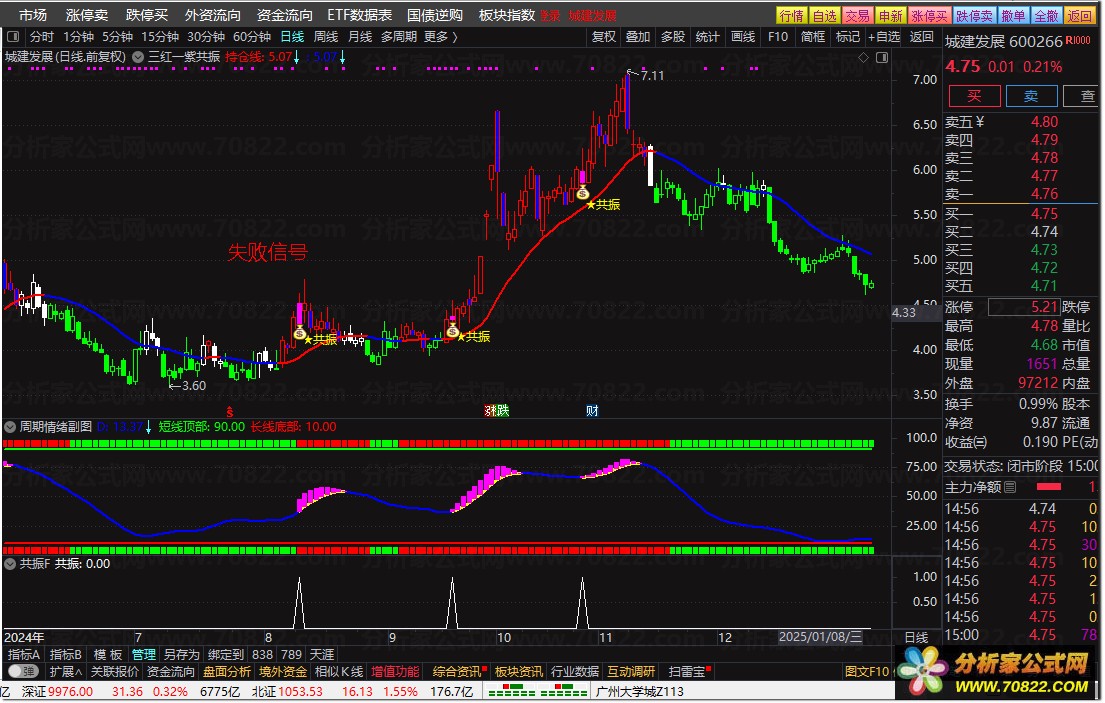Screen dimensions: 1105x703
Task: Toggle the 弹 switch at bottom left
Action: [x=23, y=671]
